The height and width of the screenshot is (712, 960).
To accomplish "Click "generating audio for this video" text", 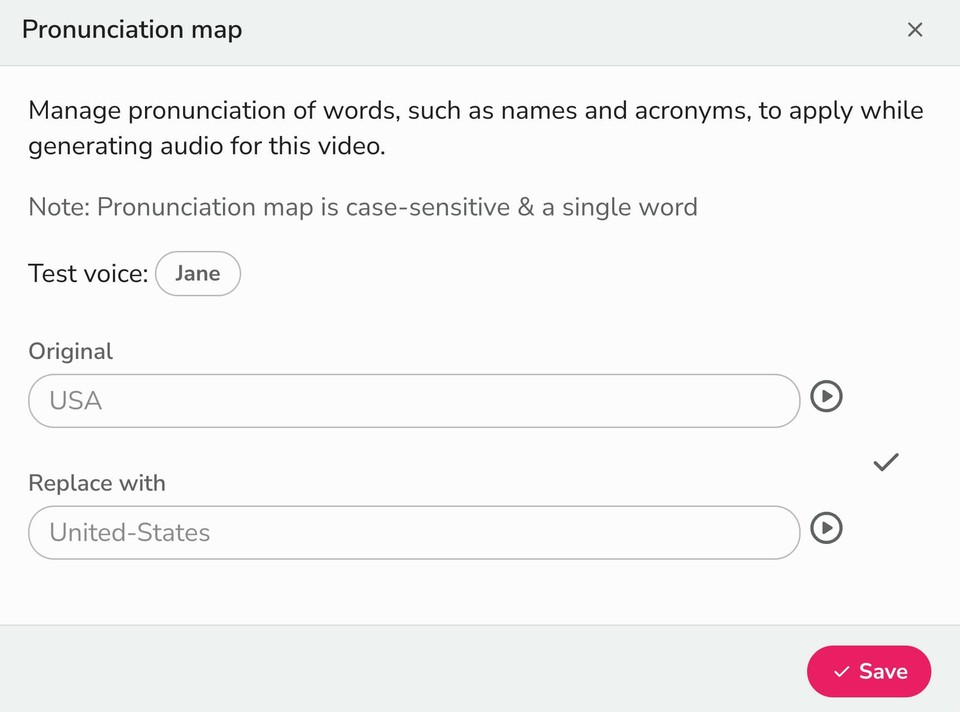I will coord(206,147).
